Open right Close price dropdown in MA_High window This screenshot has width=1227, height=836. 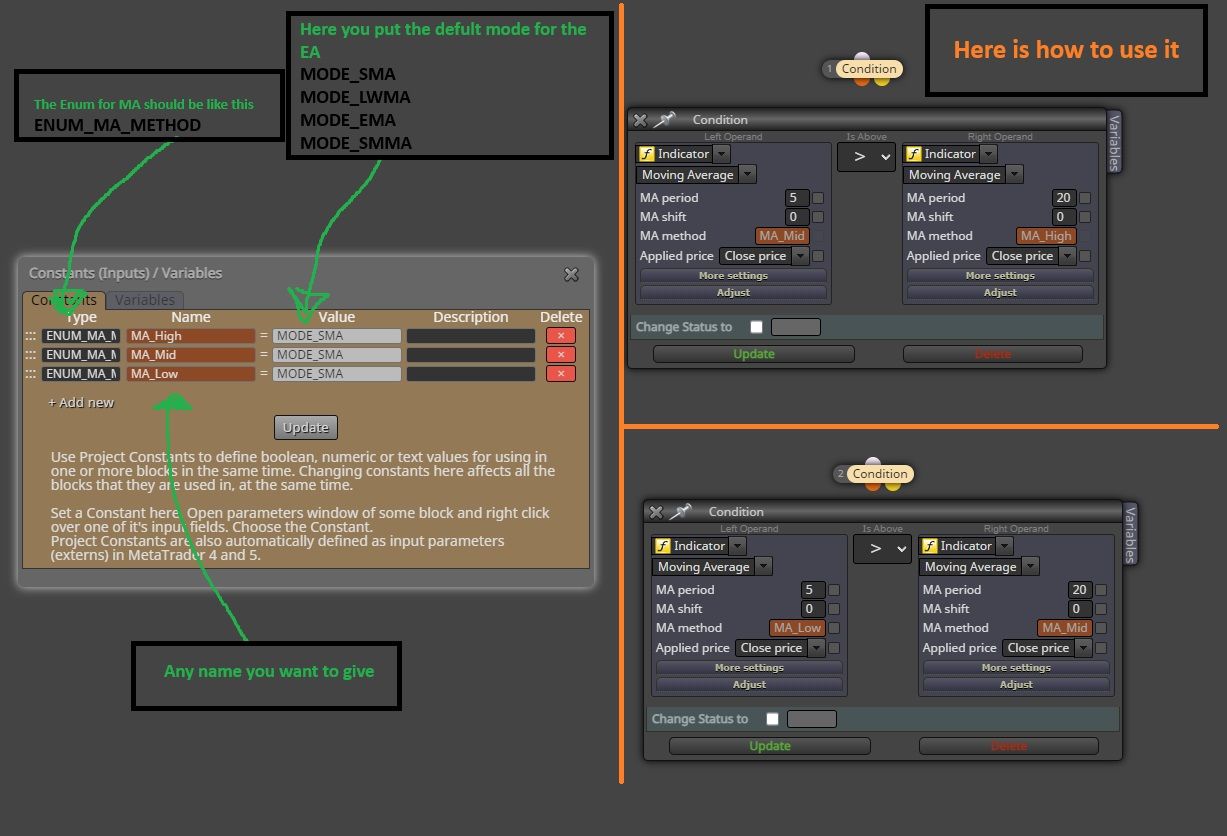tap(1067, 256)
